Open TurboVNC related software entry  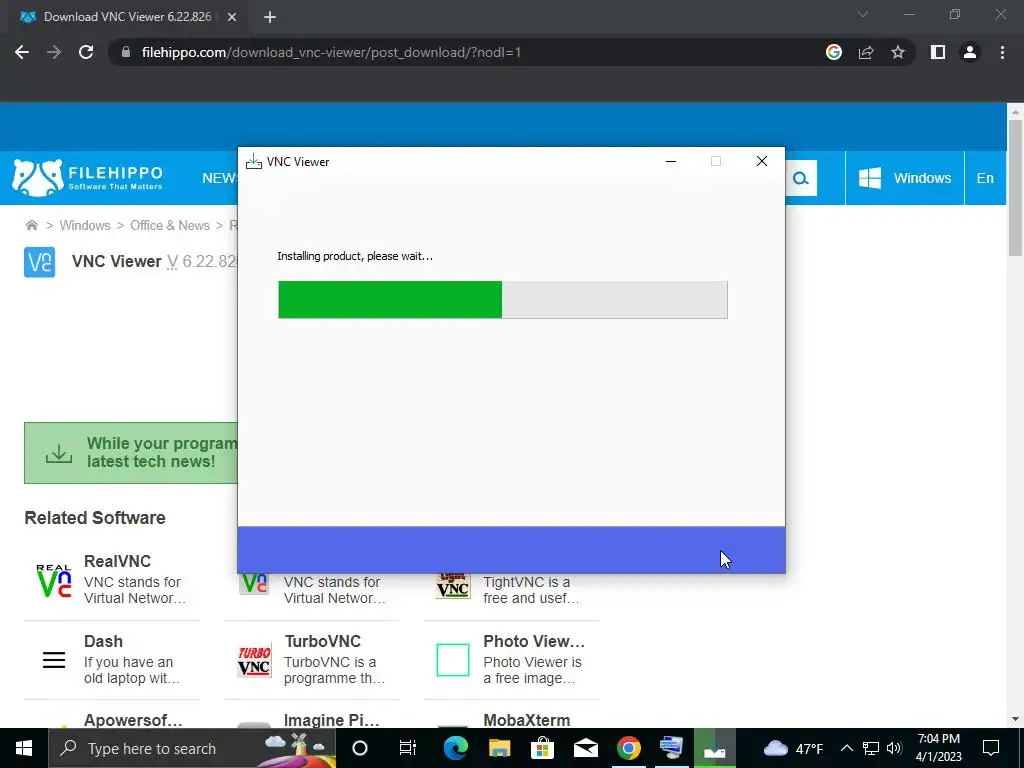tap(312, 660)
